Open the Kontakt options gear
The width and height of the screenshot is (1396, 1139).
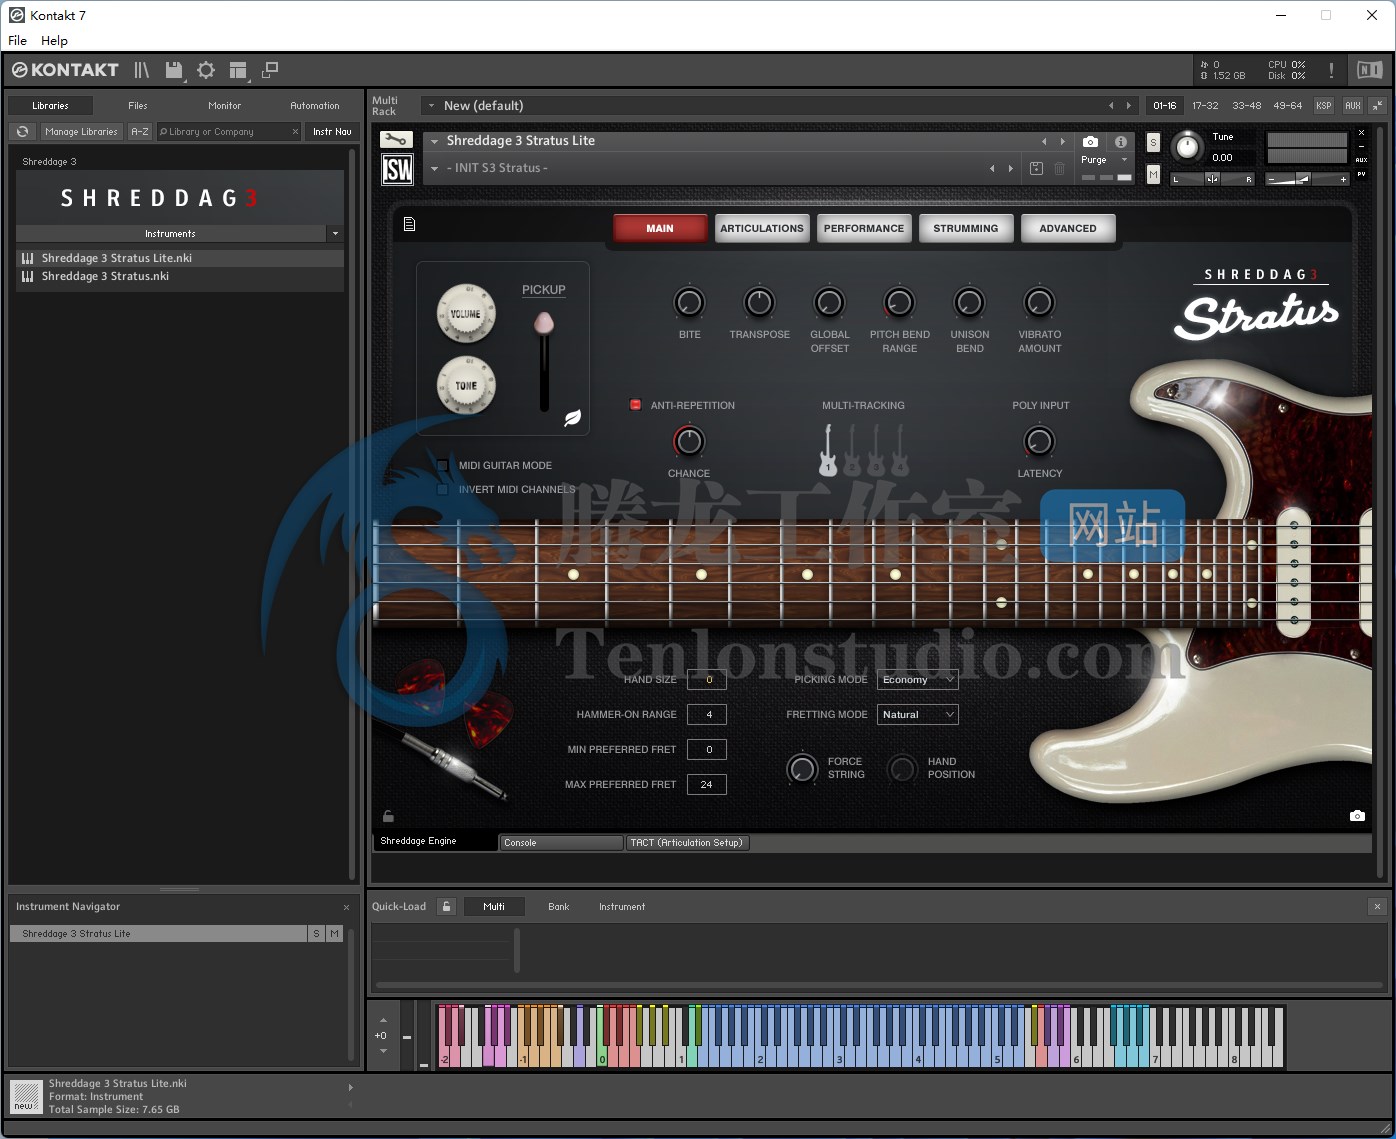click(x=206, y=70)
